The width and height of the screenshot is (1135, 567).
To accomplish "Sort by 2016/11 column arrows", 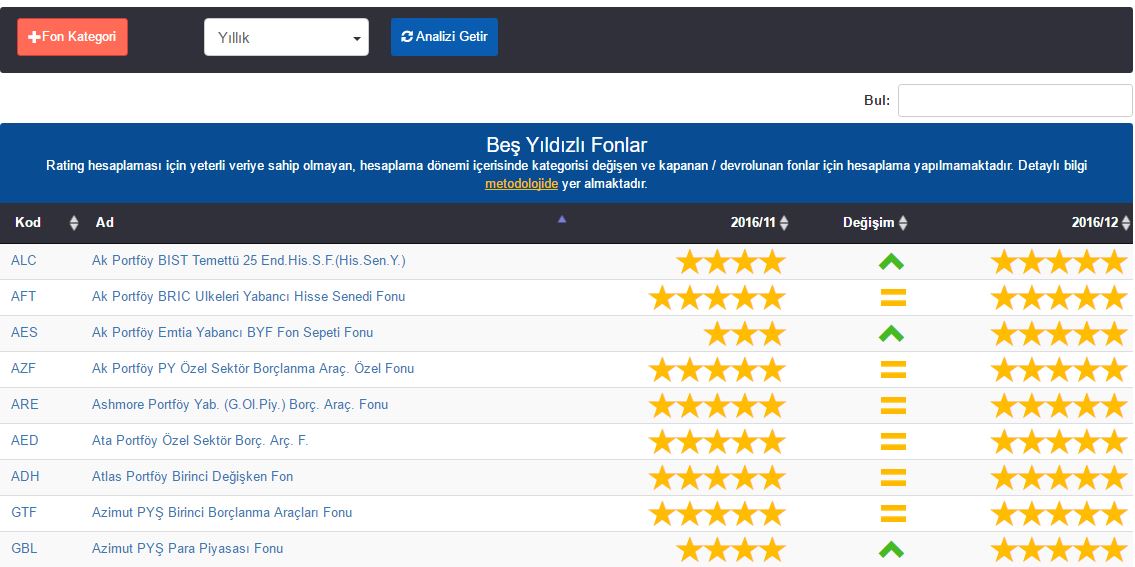I will coord(784,223).
